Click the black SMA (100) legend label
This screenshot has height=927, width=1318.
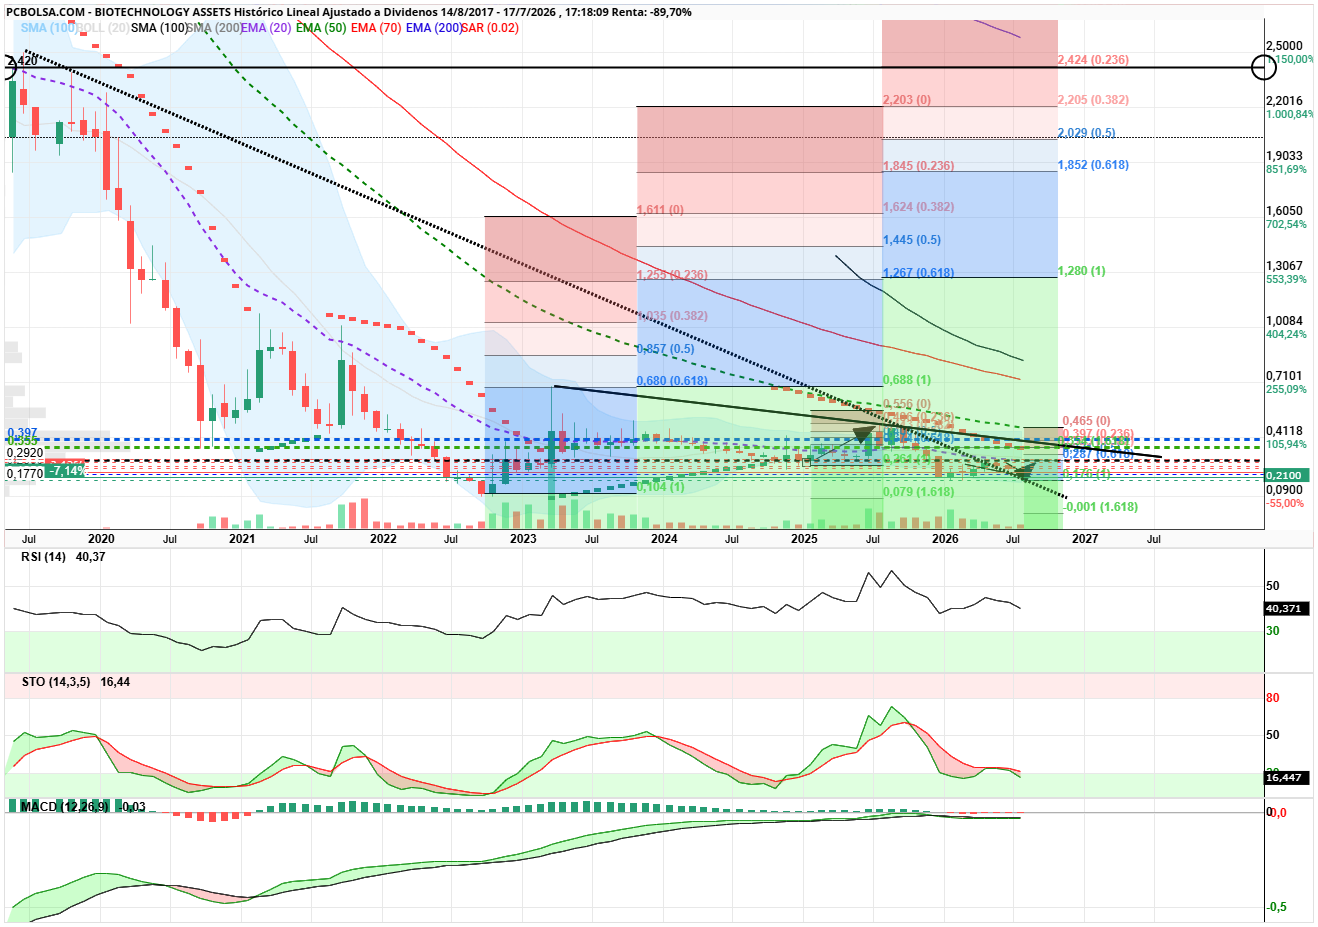click(x=159, y=28)
